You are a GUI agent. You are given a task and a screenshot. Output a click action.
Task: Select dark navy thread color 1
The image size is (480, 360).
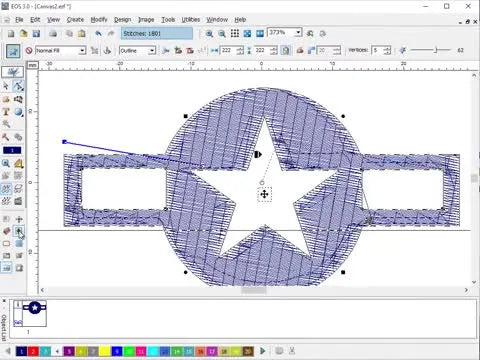tap(22, 351)
